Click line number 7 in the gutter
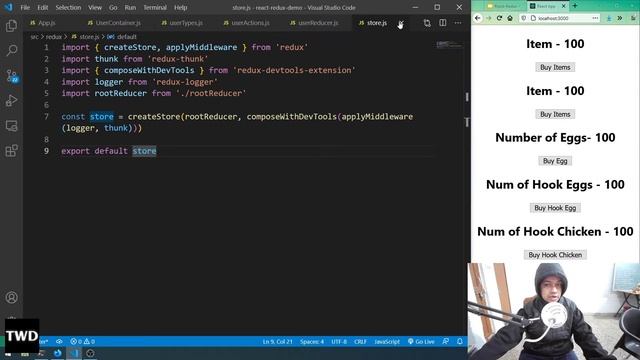The width and height of the screenshot is (640, 360). tap(46, 117)
